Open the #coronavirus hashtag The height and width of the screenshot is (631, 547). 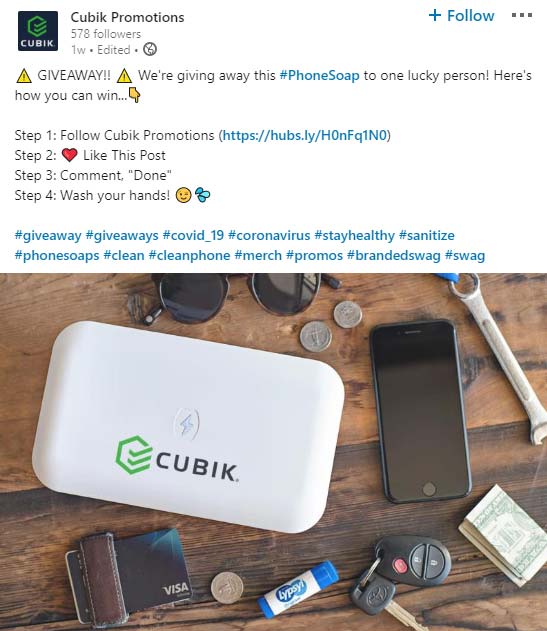(x=269, y=236)
